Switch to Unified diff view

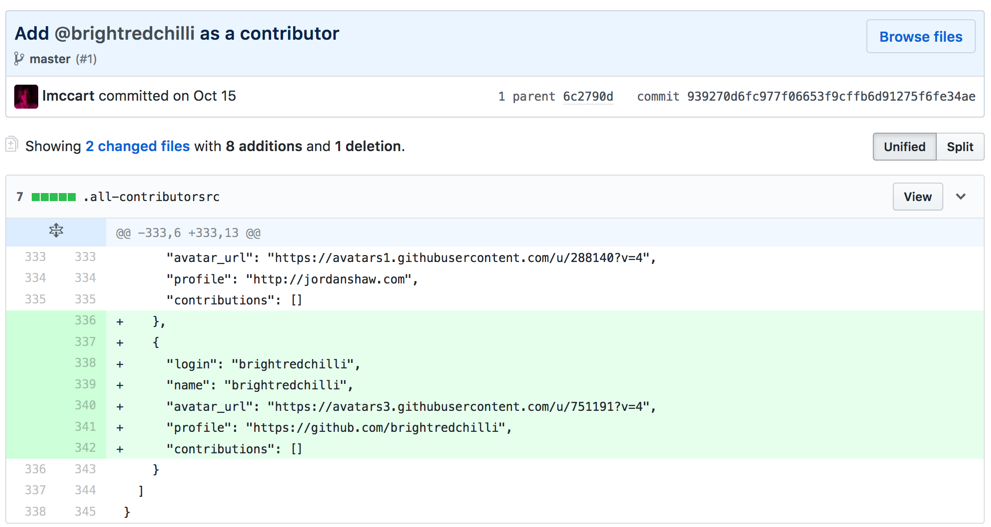(x=904, y=147)
